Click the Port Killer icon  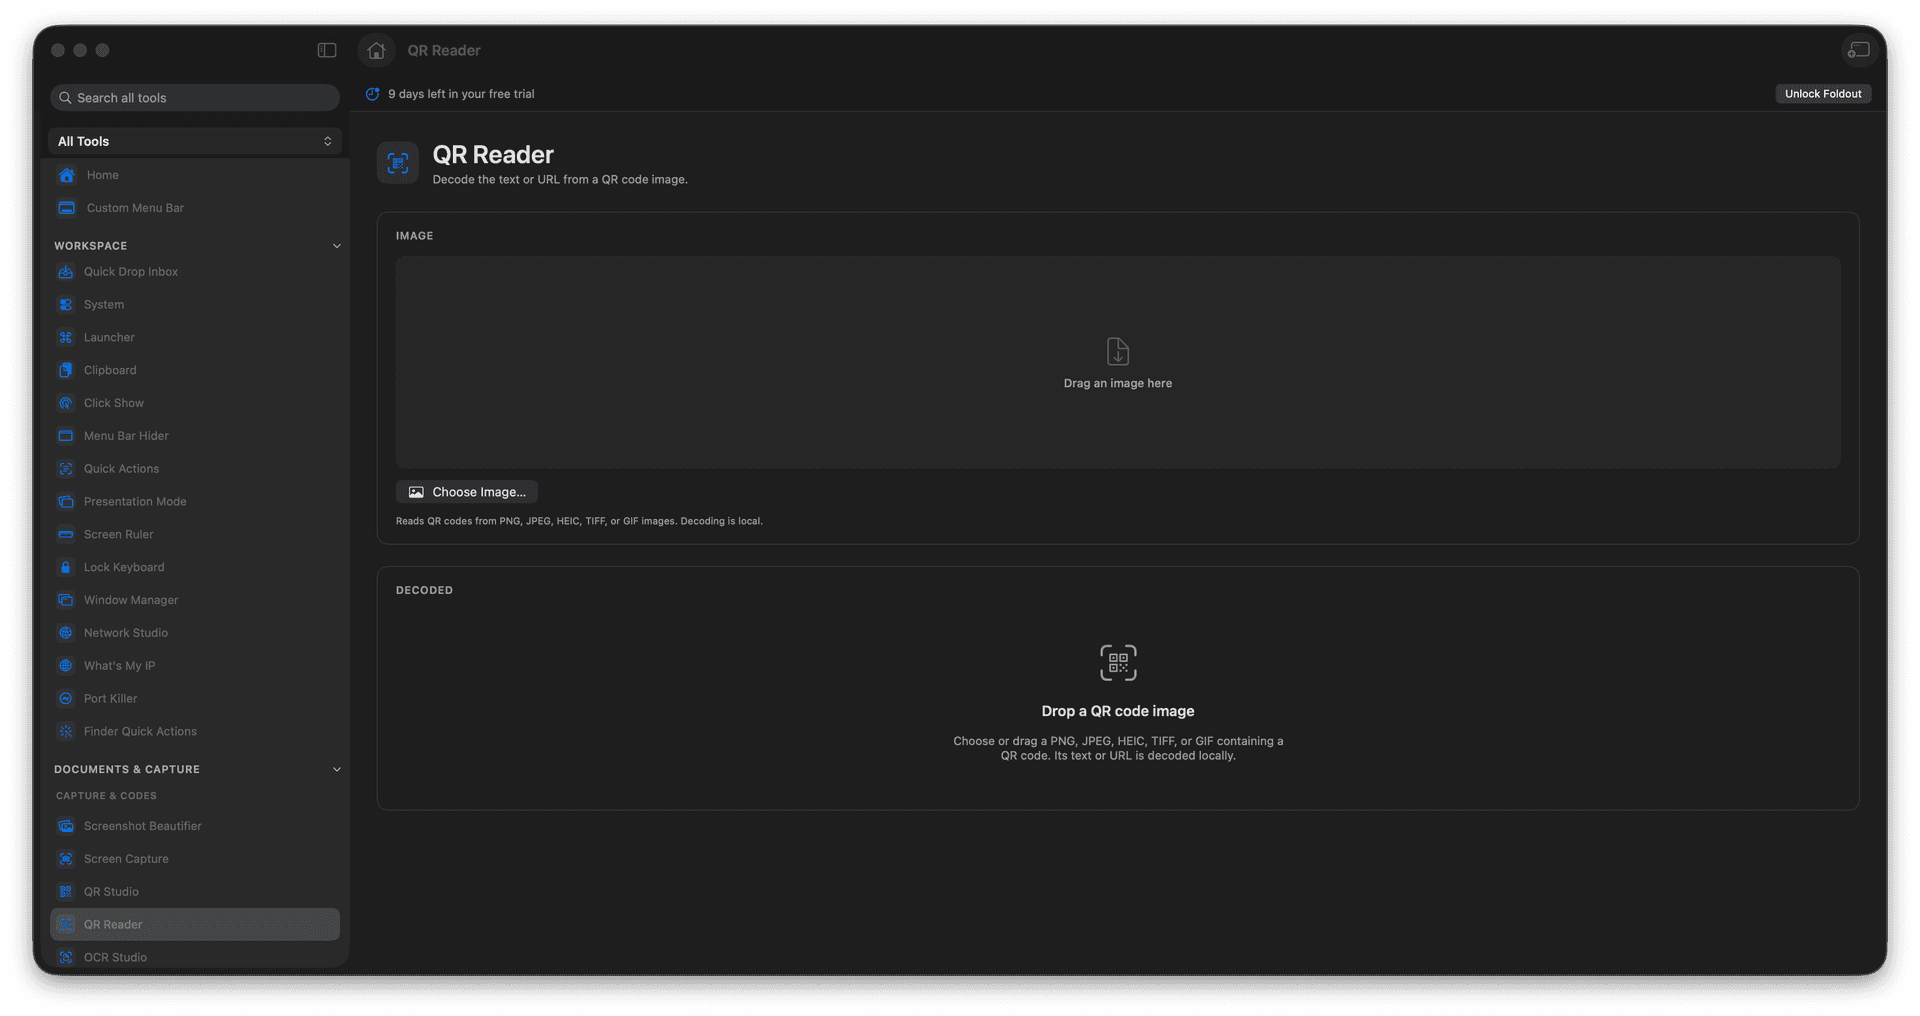[66, 699]
